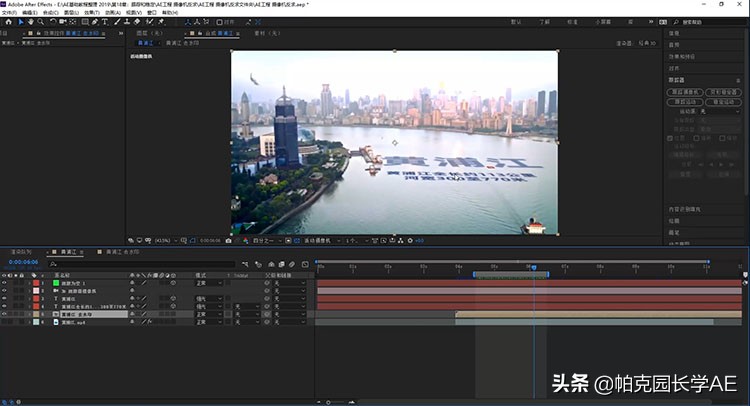Toggle the third checkbox in tracker panel
Viewport: 750px width, 406px height.
click(x=723, y=138)
